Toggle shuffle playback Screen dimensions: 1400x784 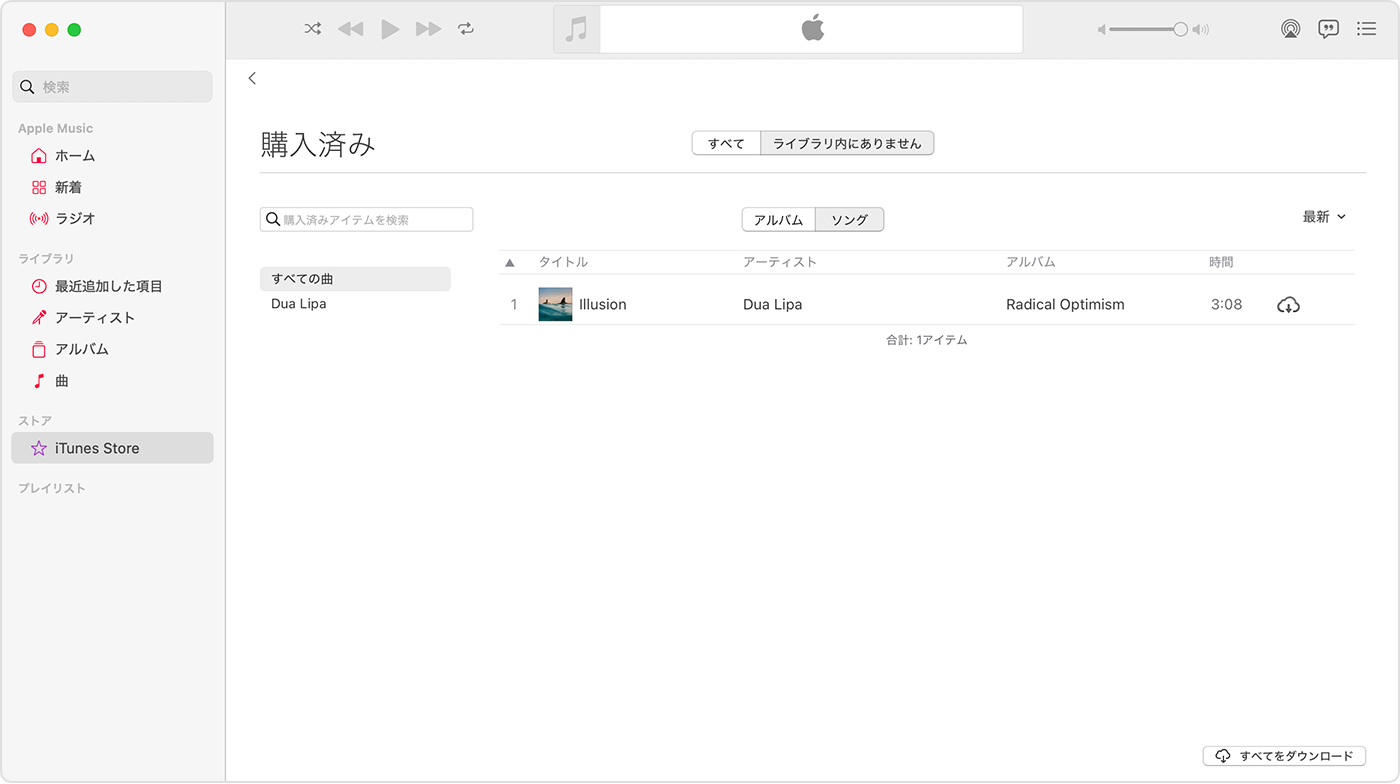[x=313, y=29]
